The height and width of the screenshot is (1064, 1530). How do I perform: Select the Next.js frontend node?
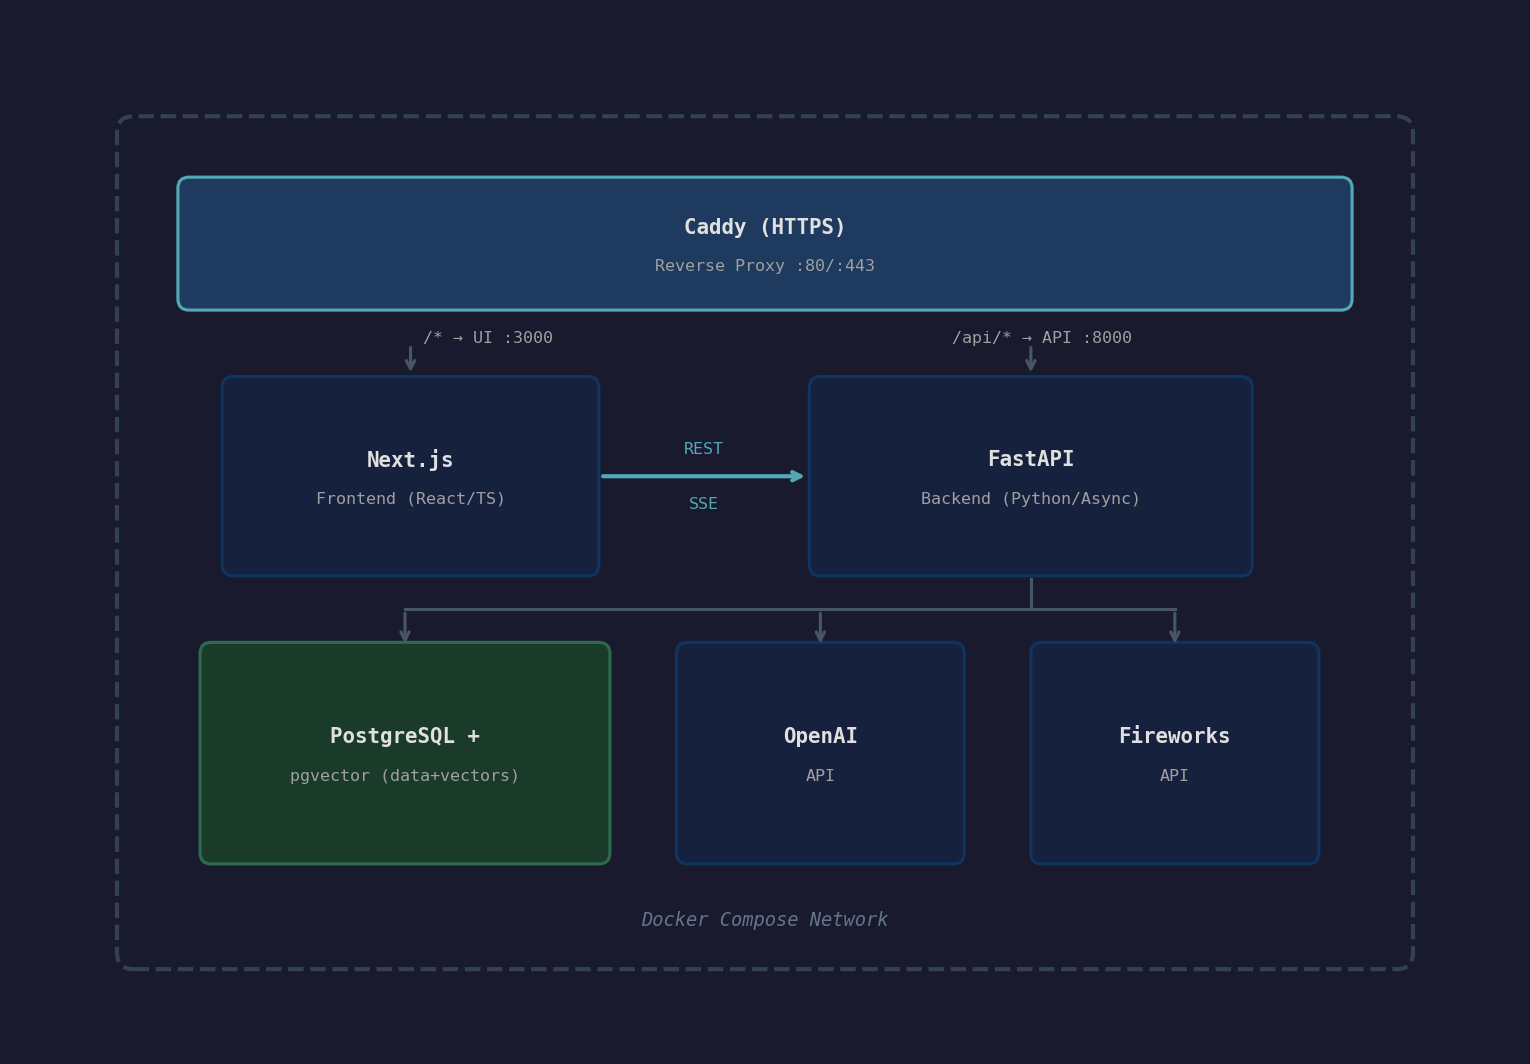[410, 476]
